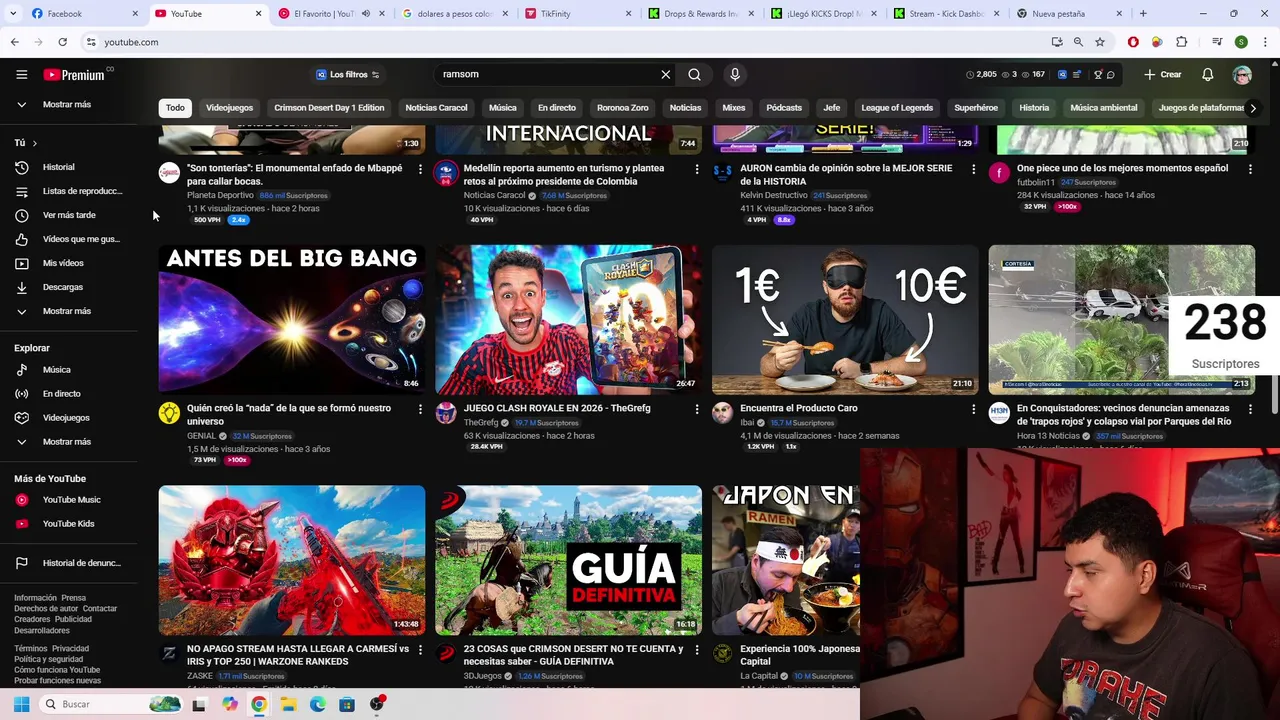Play the 1€ vs 10€ thumbnail
Viewport: 1280px width, 720px height.
845,320
